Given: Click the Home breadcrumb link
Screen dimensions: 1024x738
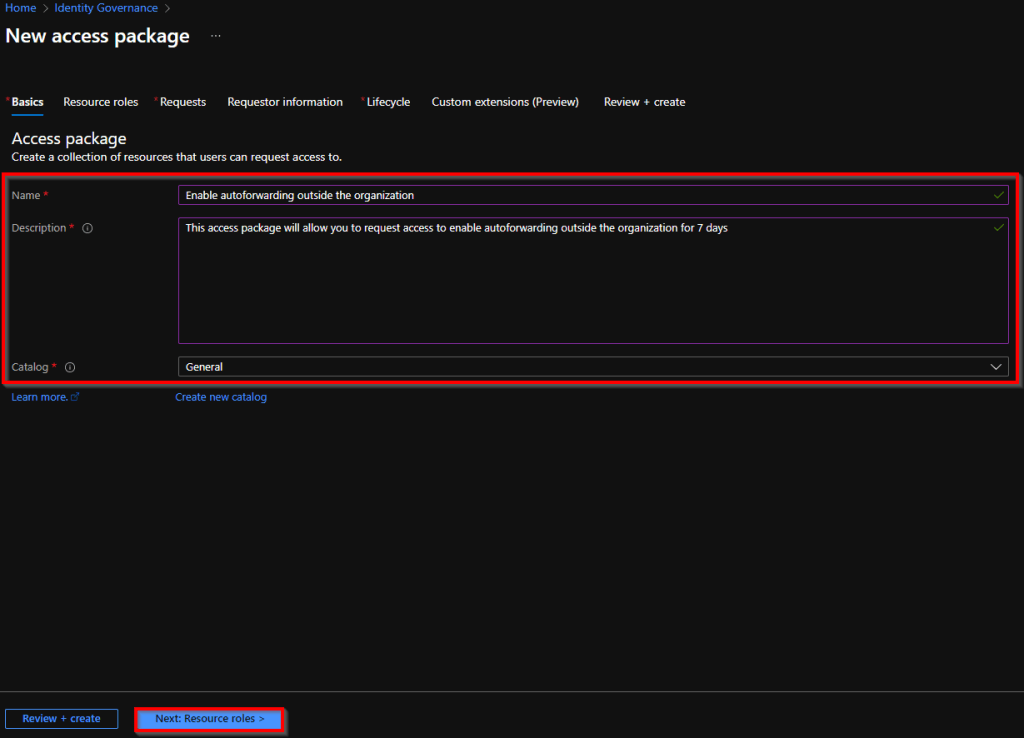Looking at the screenshot, I should pos(21,8).
